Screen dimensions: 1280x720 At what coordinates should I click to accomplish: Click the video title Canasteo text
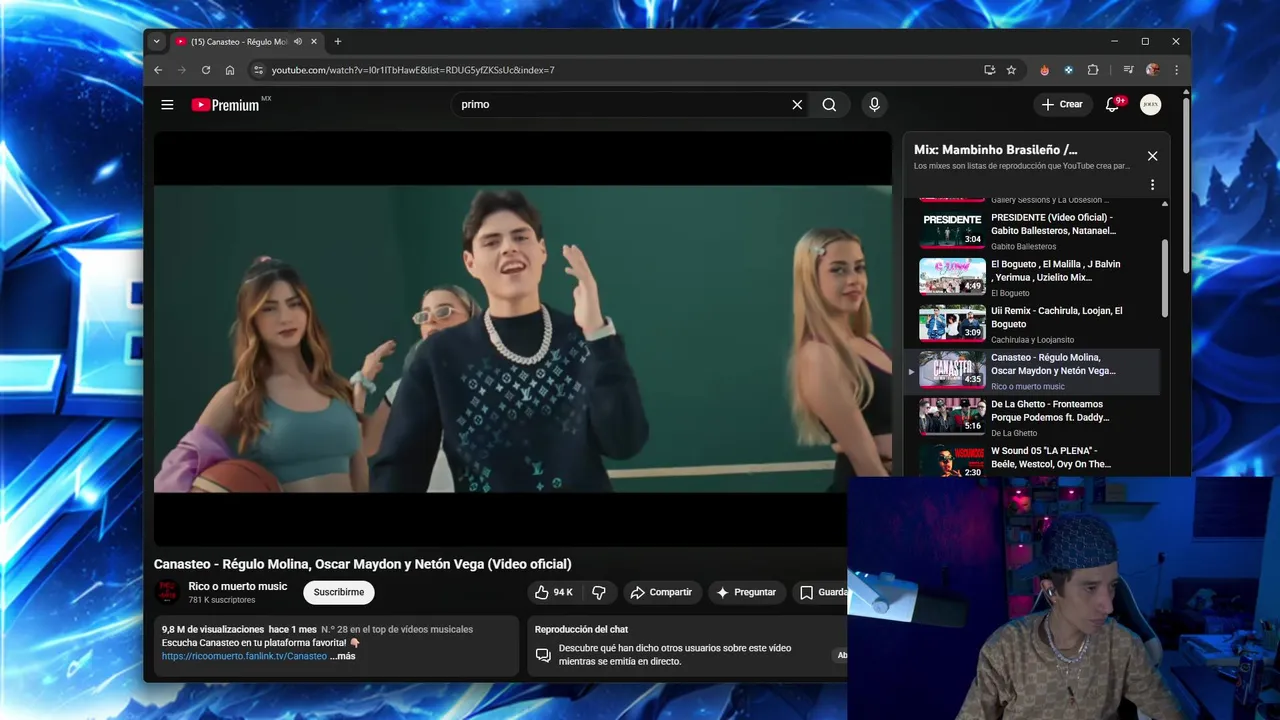pos(362,564)
